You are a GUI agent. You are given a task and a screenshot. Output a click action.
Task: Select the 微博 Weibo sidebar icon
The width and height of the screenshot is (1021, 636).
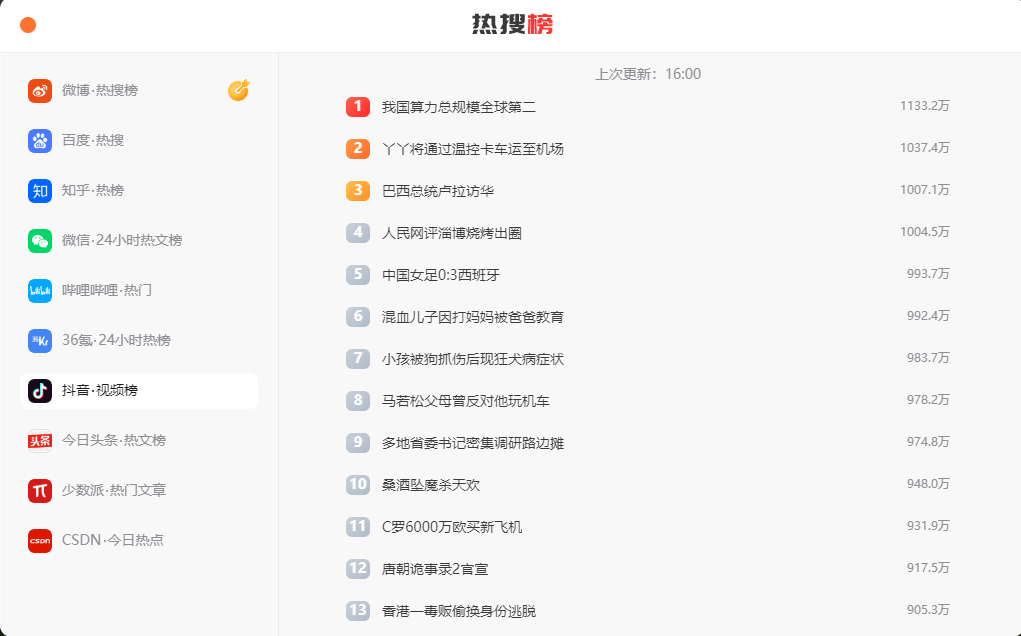click(39, 90)
